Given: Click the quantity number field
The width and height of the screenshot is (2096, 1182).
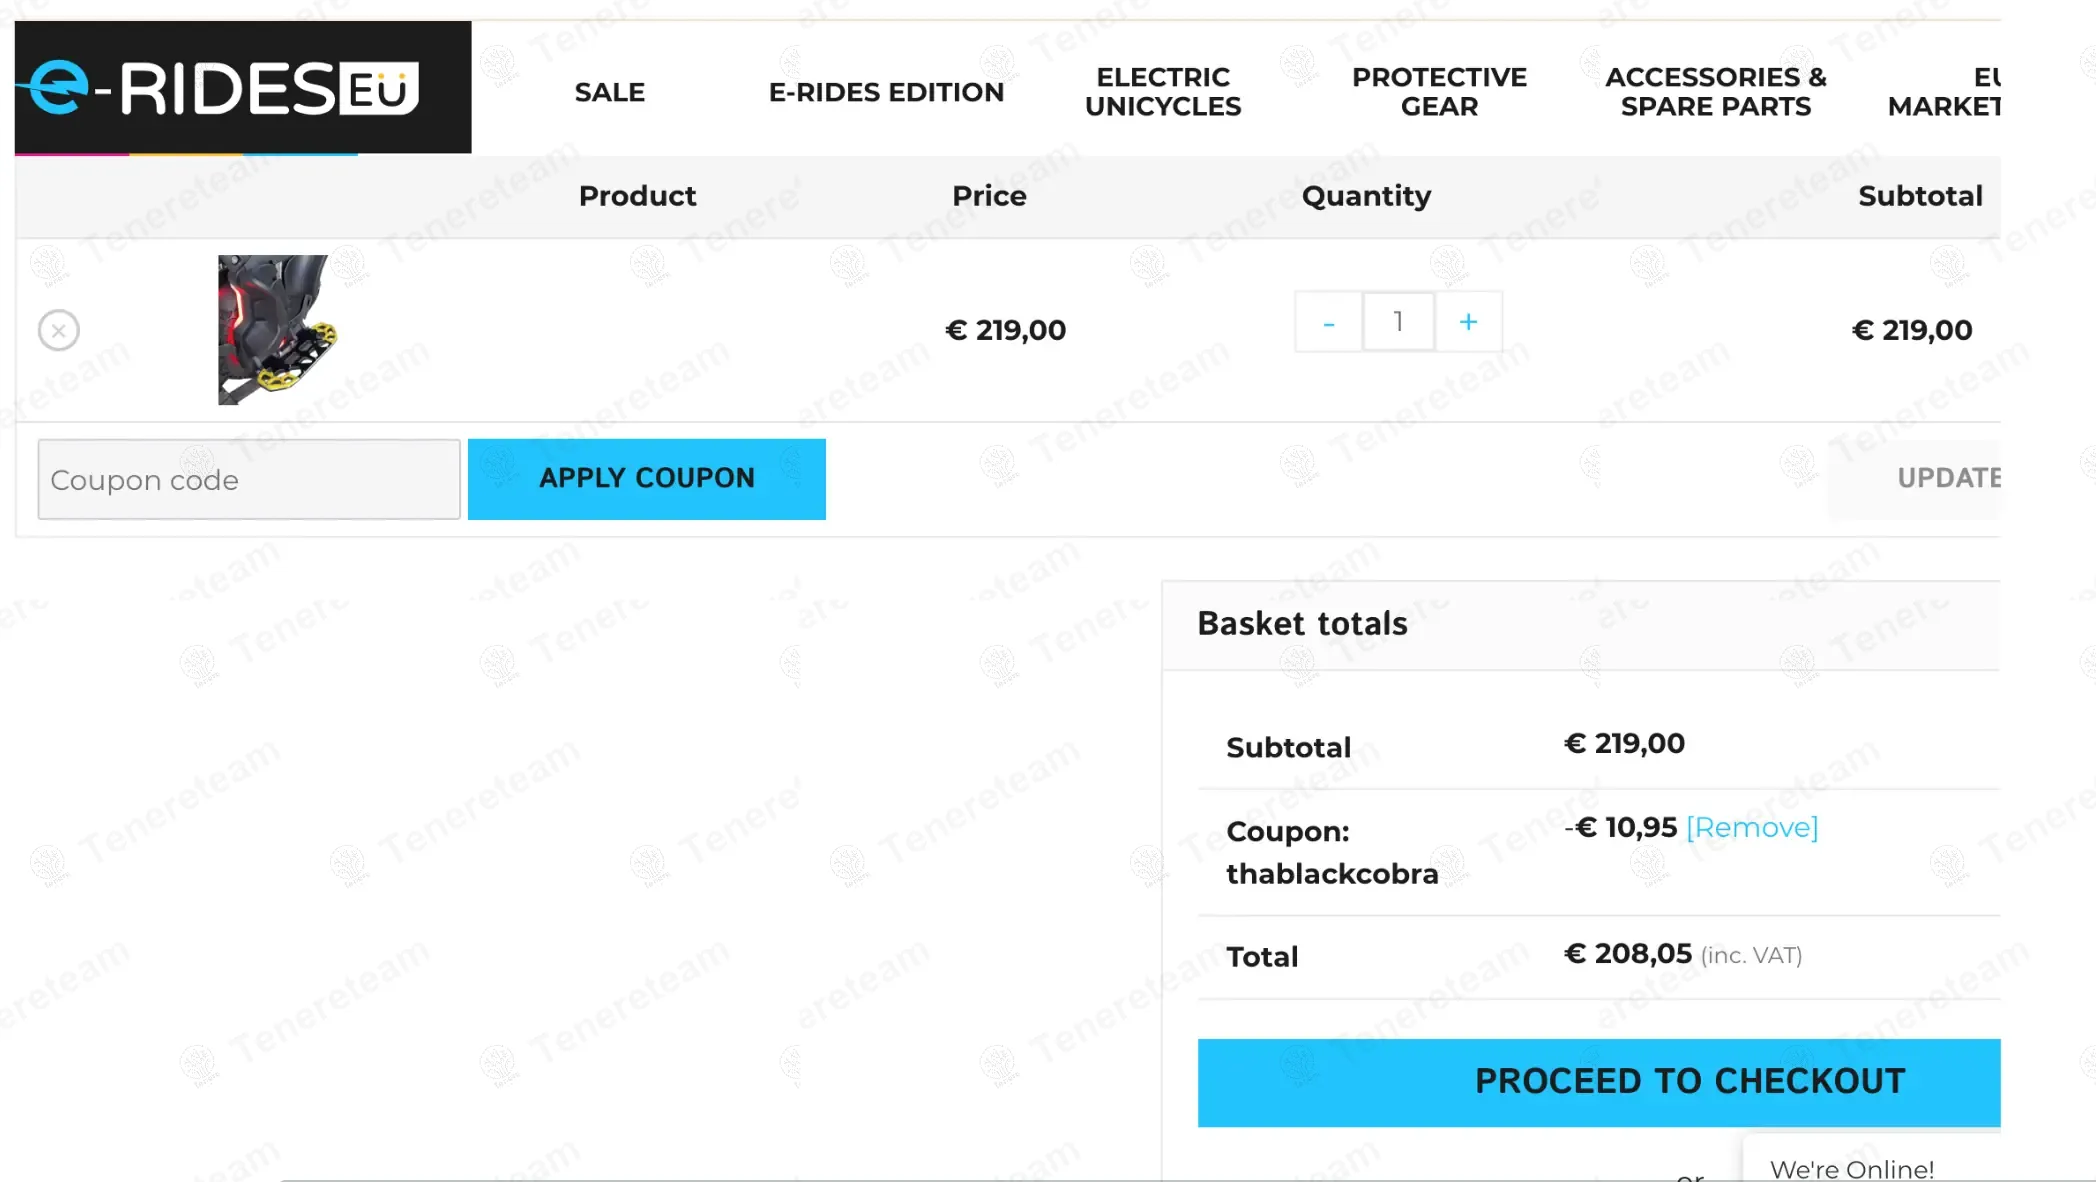Looking at the screenshot, I should pyautogui.click(x=1398, y=322).
